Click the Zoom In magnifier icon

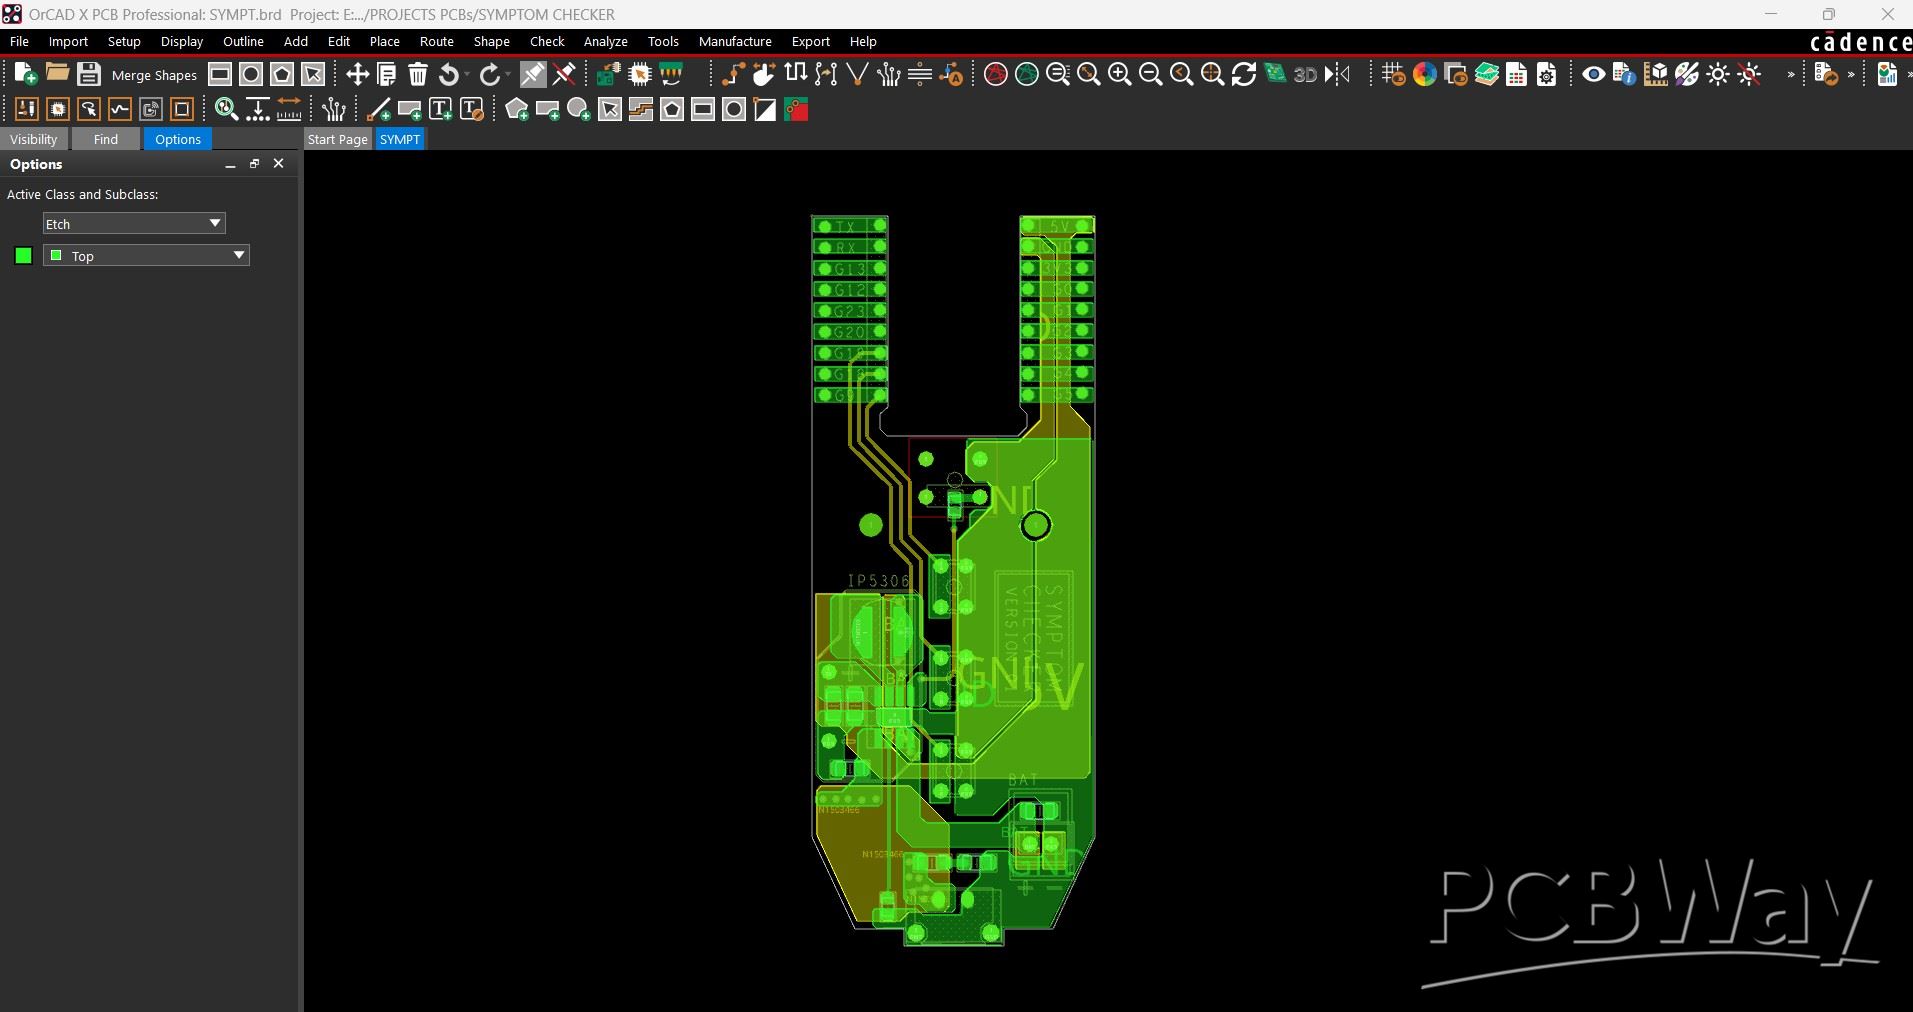[x=1119, y=74]
